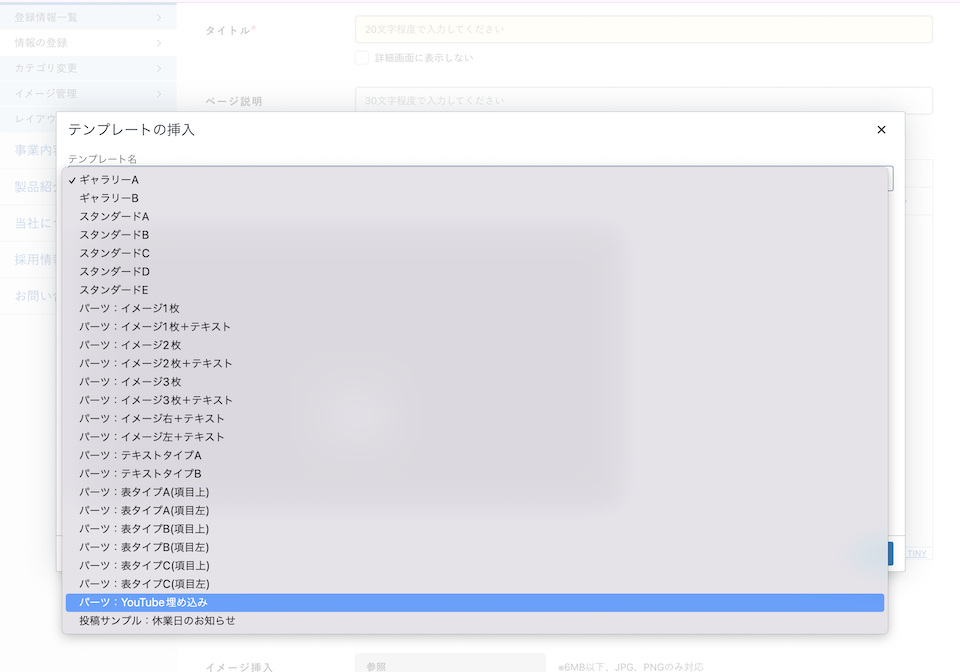Choose ギャラリーB template option
Screen dimensions: 960x672
pos(110,198)
